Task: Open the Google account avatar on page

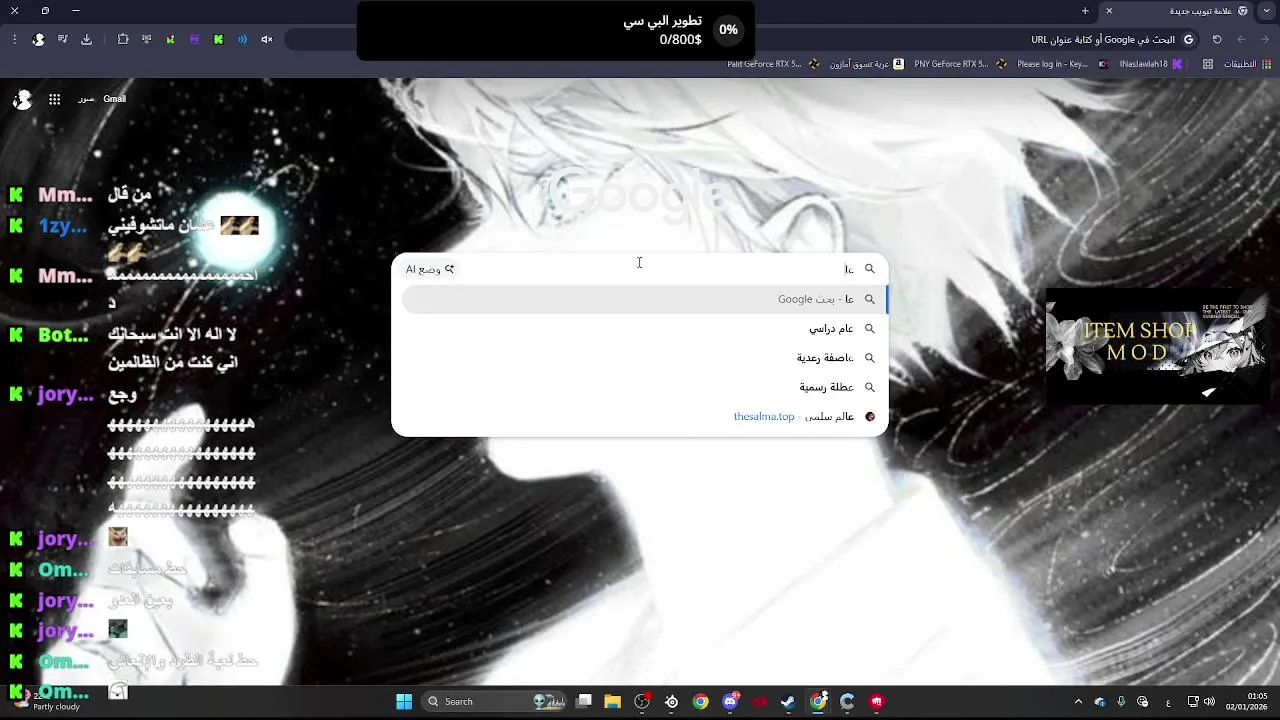Action: pyautogui.click(x=22, y=99)
